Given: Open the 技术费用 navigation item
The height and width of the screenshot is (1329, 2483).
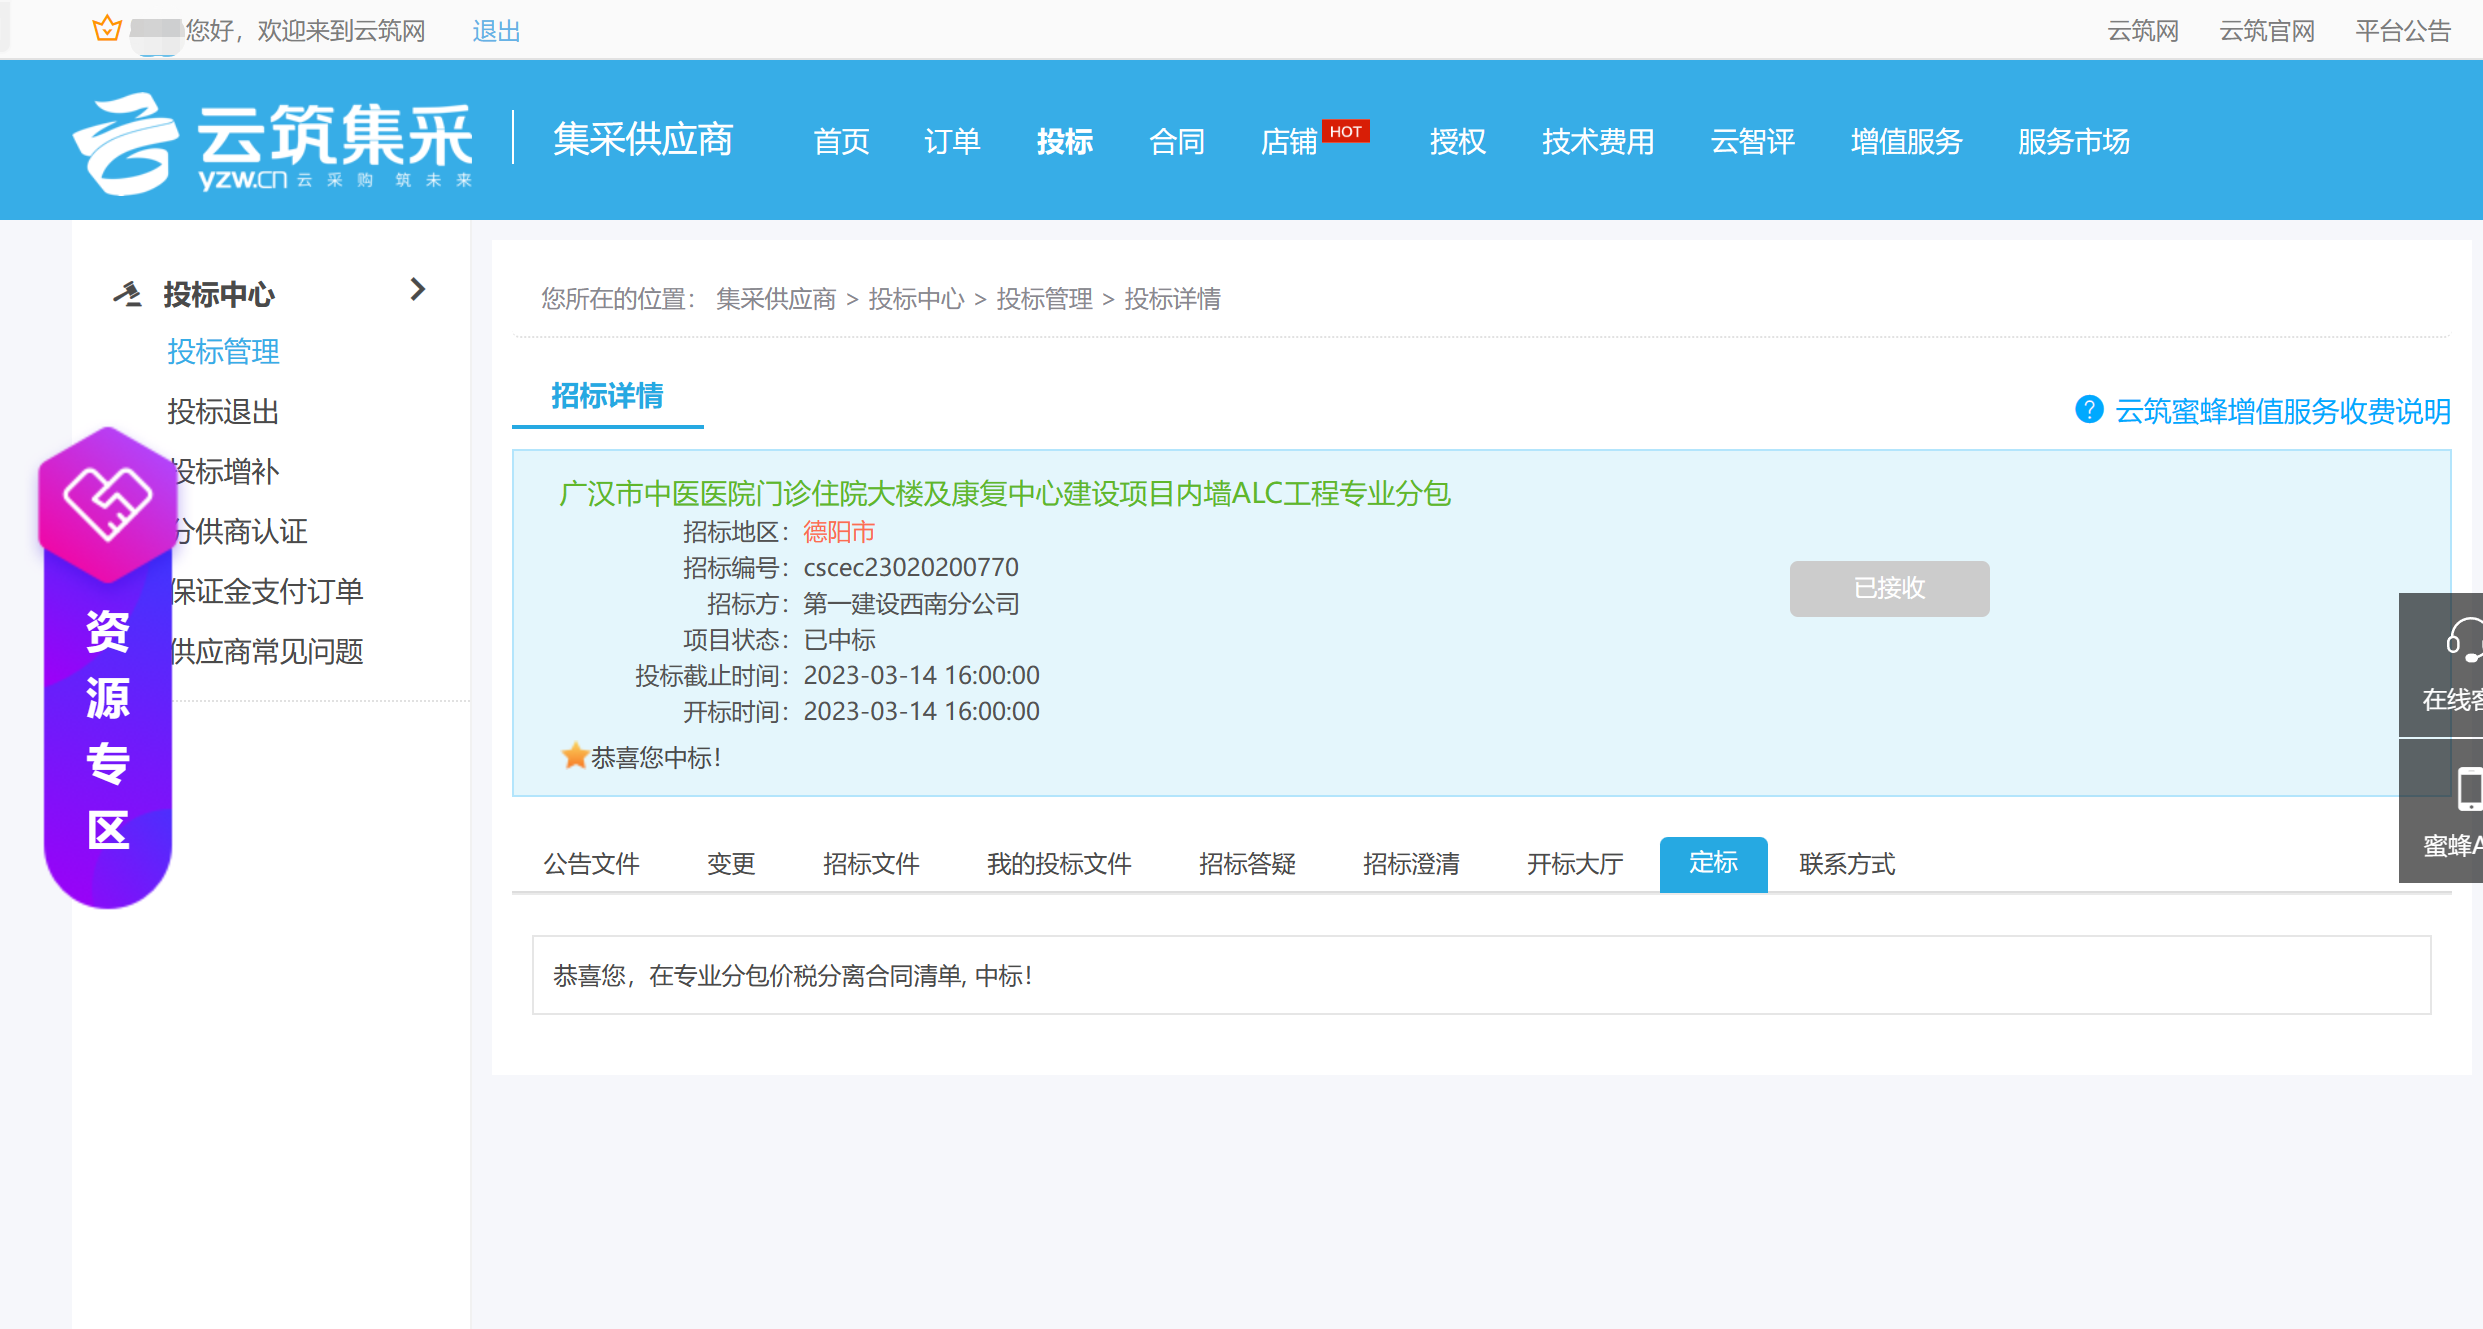Looking at the screenshot, I should [1598, 142].
